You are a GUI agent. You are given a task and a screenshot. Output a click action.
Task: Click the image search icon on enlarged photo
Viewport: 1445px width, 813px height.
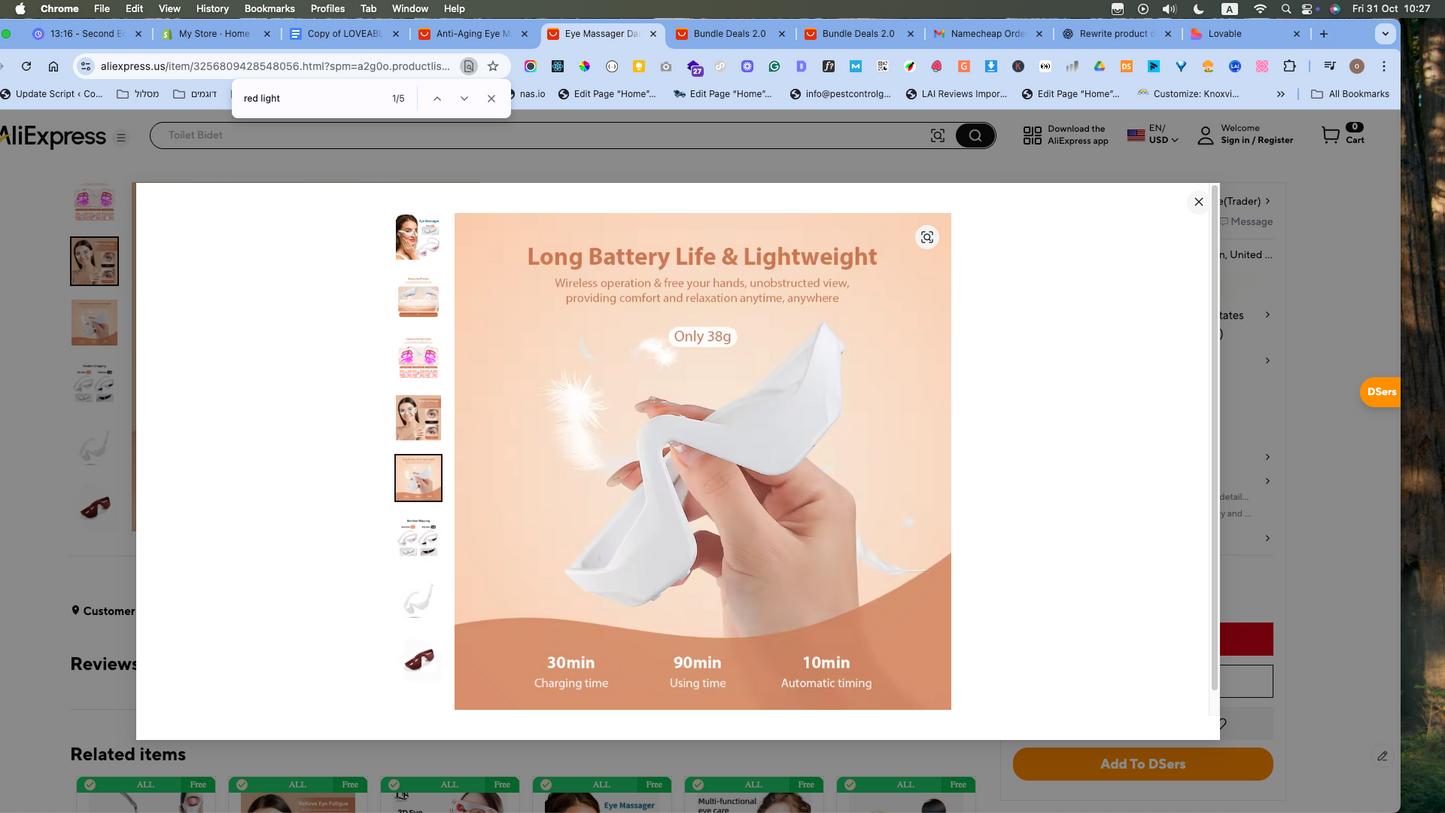927,237
